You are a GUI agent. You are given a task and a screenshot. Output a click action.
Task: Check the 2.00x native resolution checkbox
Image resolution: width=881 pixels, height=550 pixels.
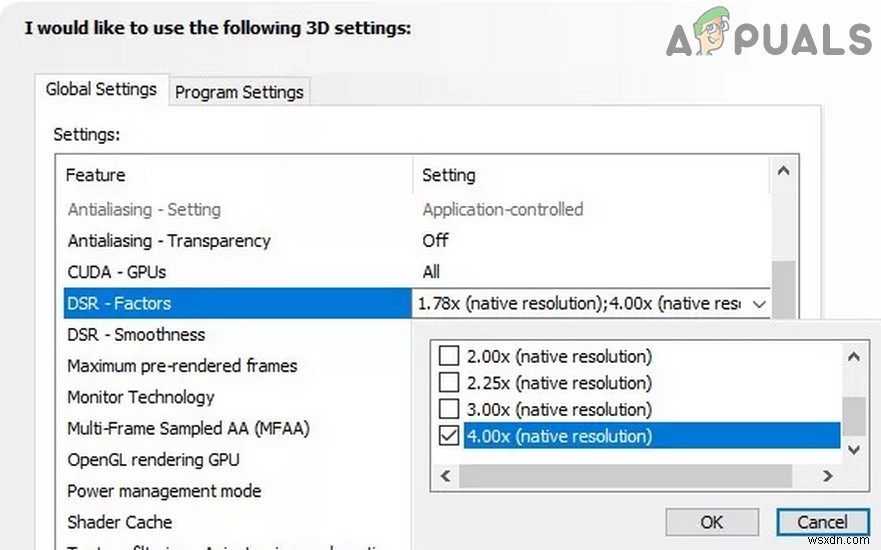click(449, 356)
